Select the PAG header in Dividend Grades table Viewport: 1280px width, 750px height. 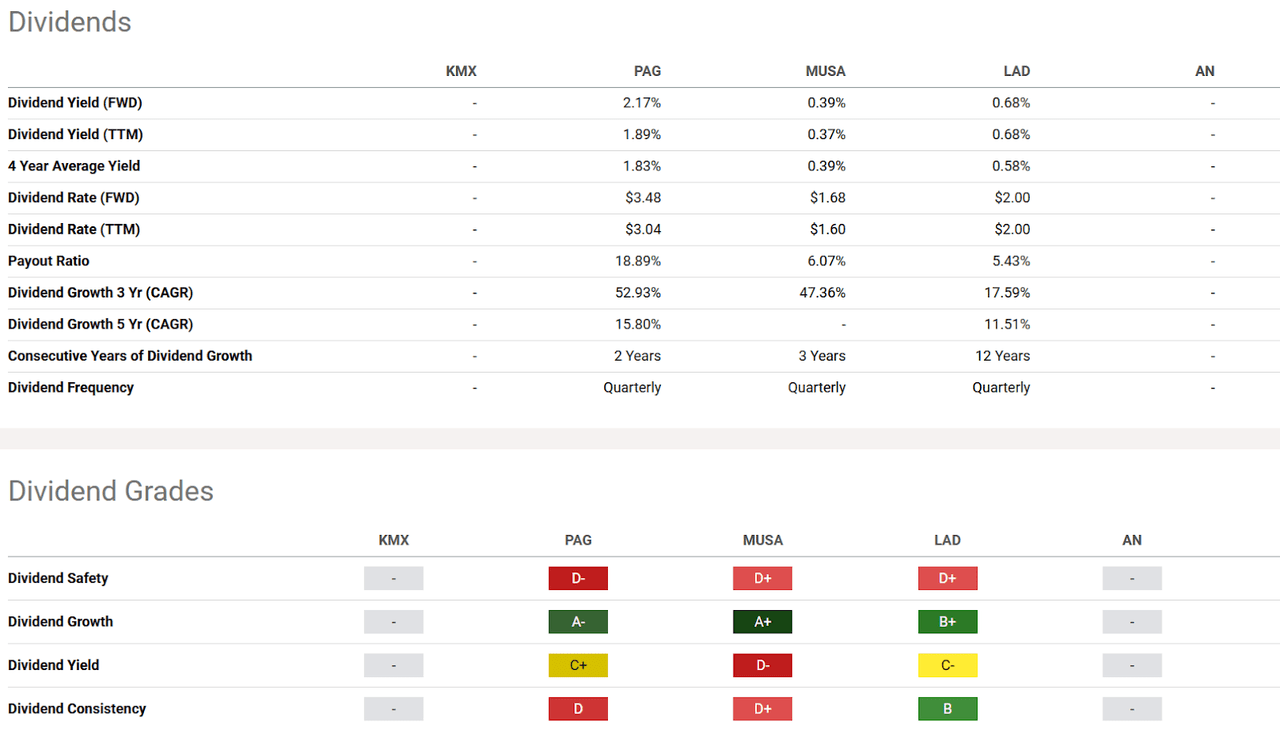[x=578, y=540]
